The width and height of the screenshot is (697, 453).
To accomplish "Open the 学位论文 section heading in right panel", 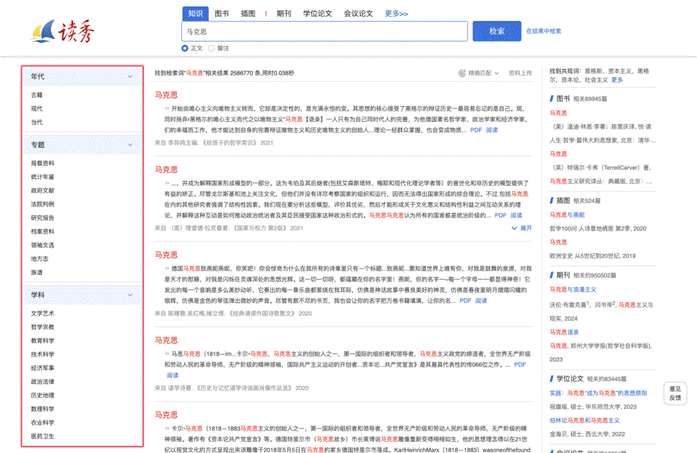I will (570, 379).
